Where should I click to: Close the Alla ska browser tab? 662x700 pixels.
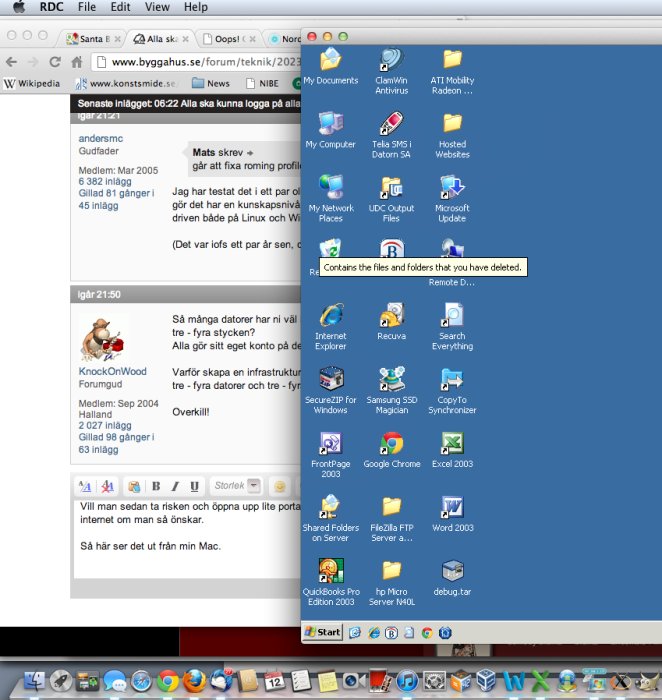185,39
